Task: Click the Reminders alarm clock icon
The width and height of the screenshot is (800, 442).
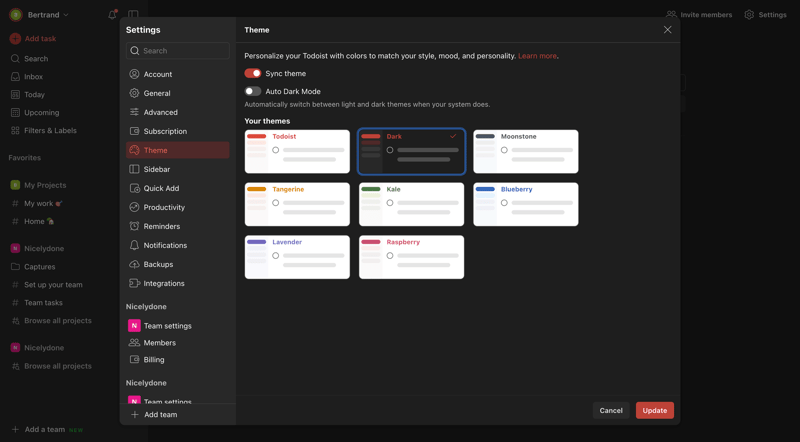Action: tap(134, 226)
